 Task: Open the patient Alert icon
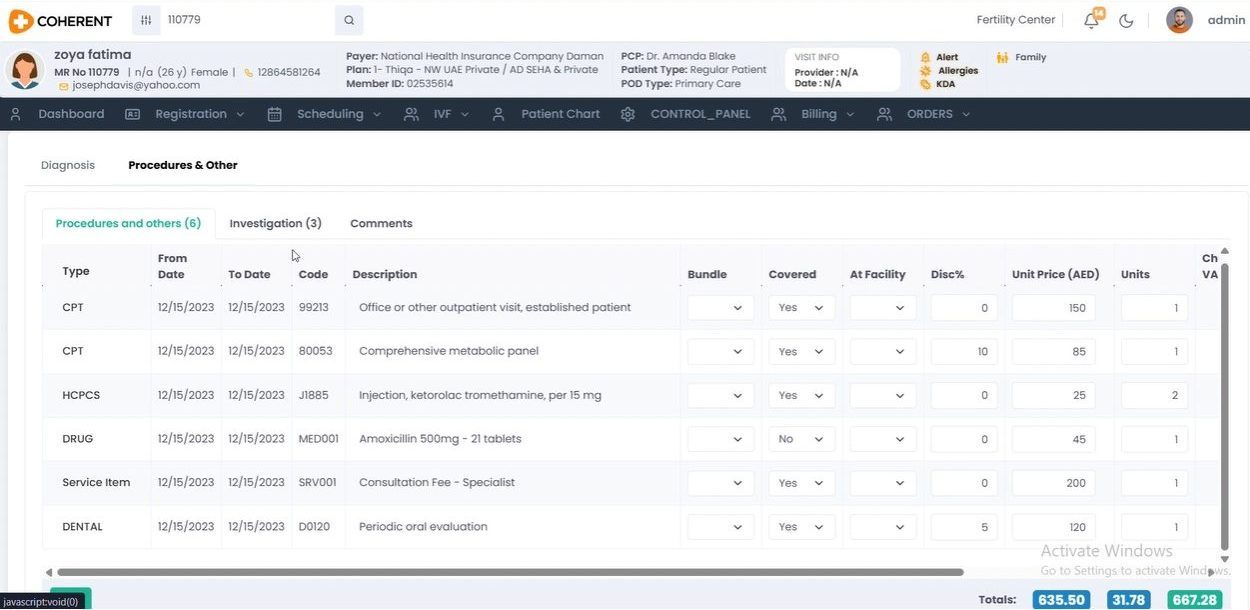pos(925,58)
